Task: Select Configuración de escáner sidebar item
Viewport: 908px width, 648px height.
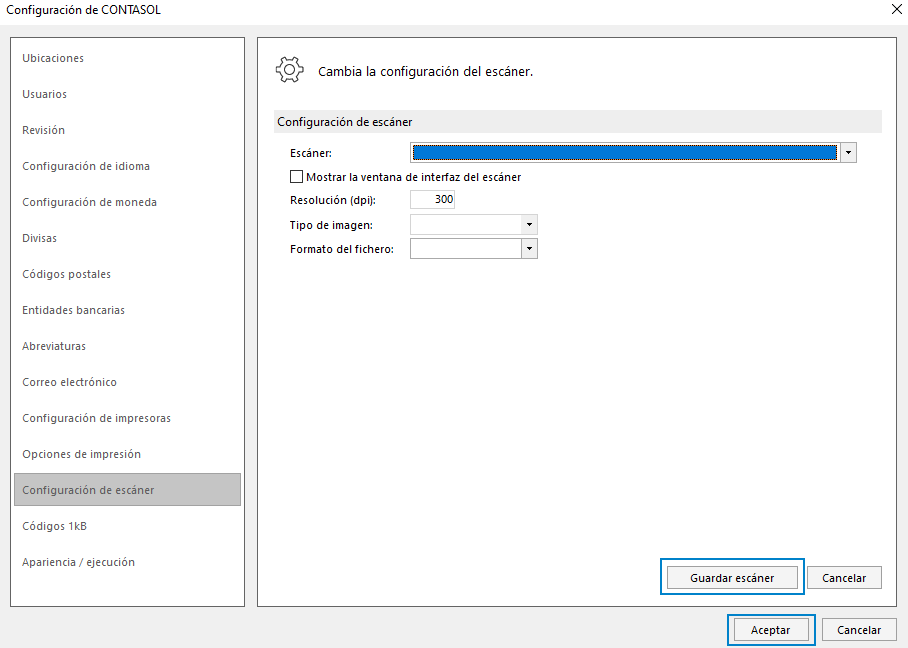Action: 127,490
